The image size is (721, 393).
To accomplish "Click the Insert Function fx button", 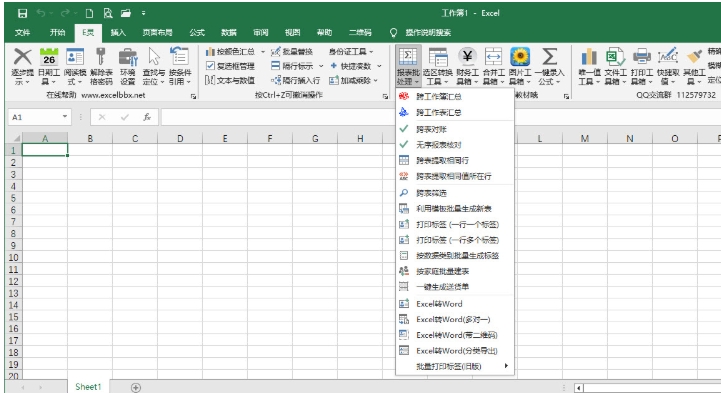I will click(x=147, y=117).
